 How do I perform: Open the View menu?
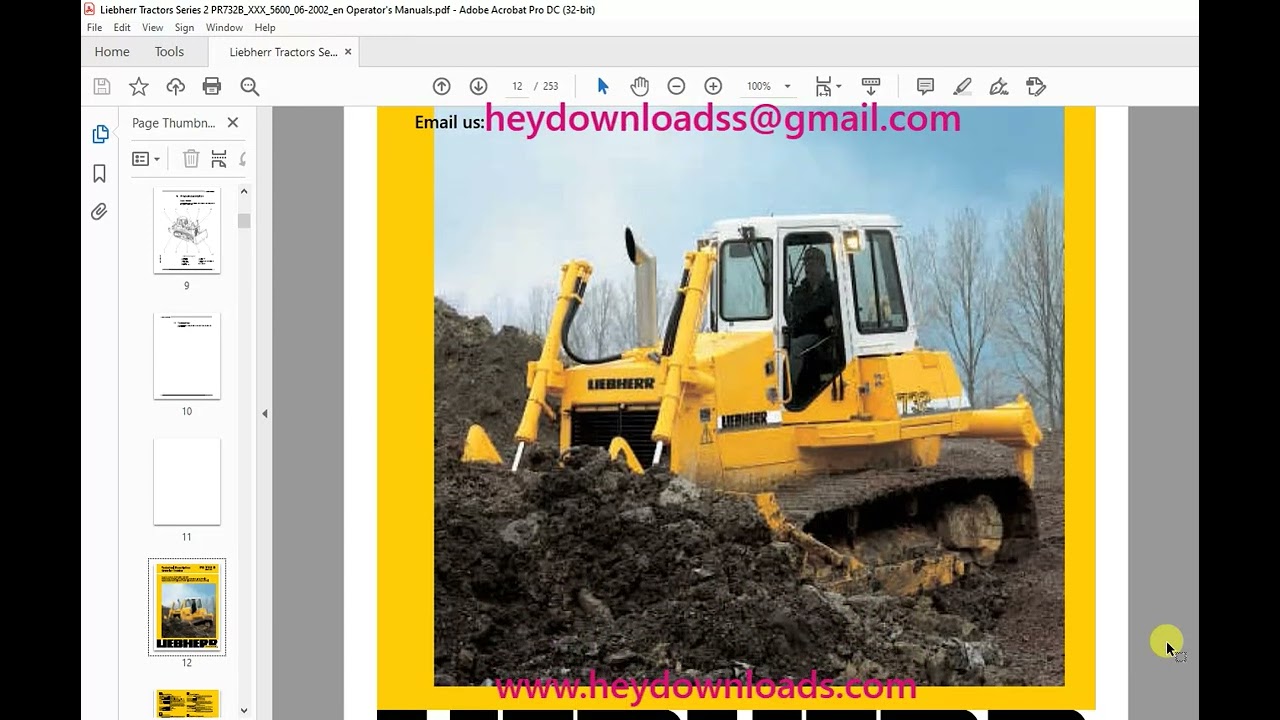[152, 28]
